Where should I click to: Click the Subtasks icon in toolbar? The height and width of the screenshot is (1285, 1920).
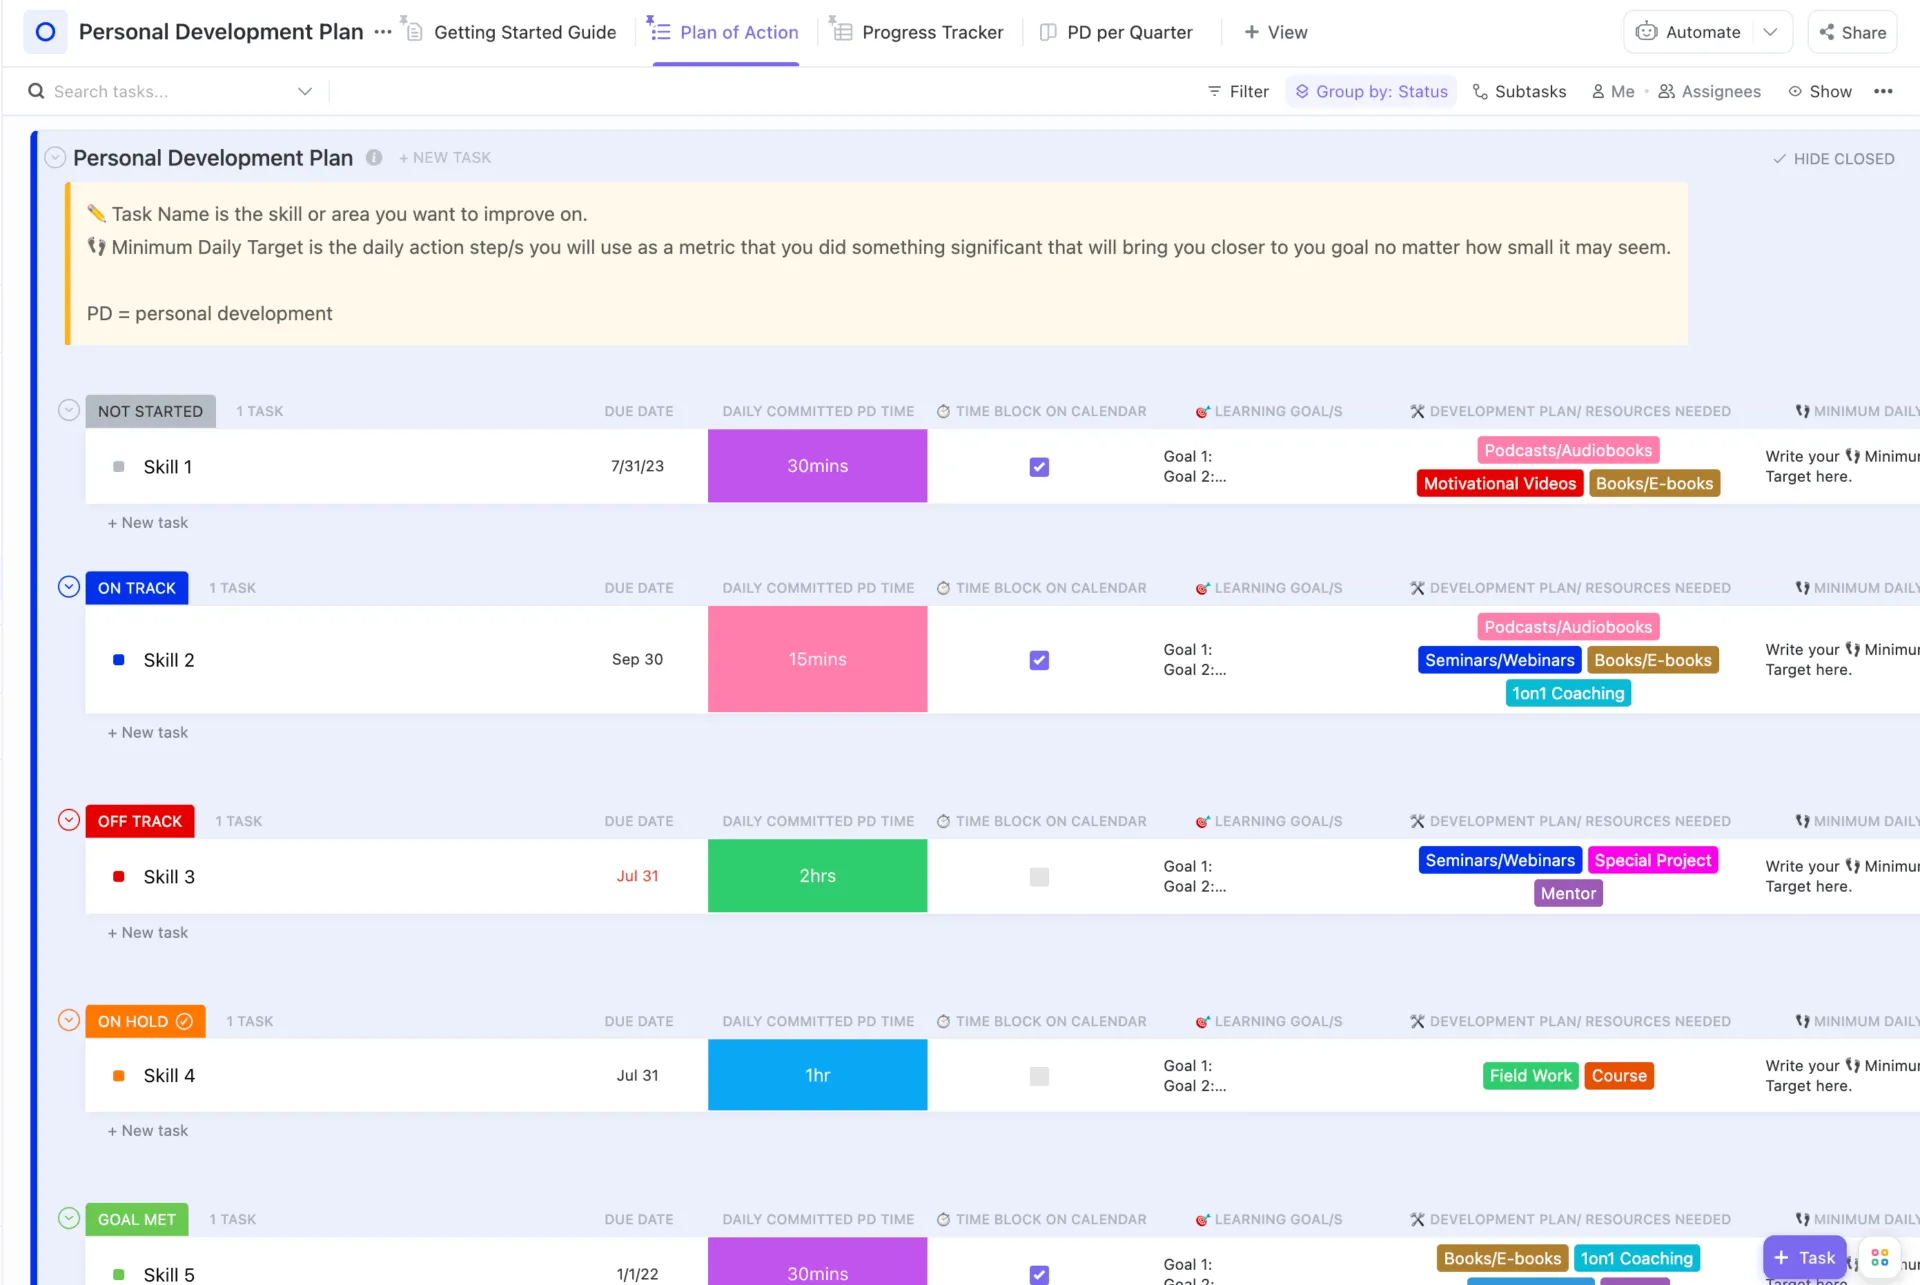[x=1480, y=91]
